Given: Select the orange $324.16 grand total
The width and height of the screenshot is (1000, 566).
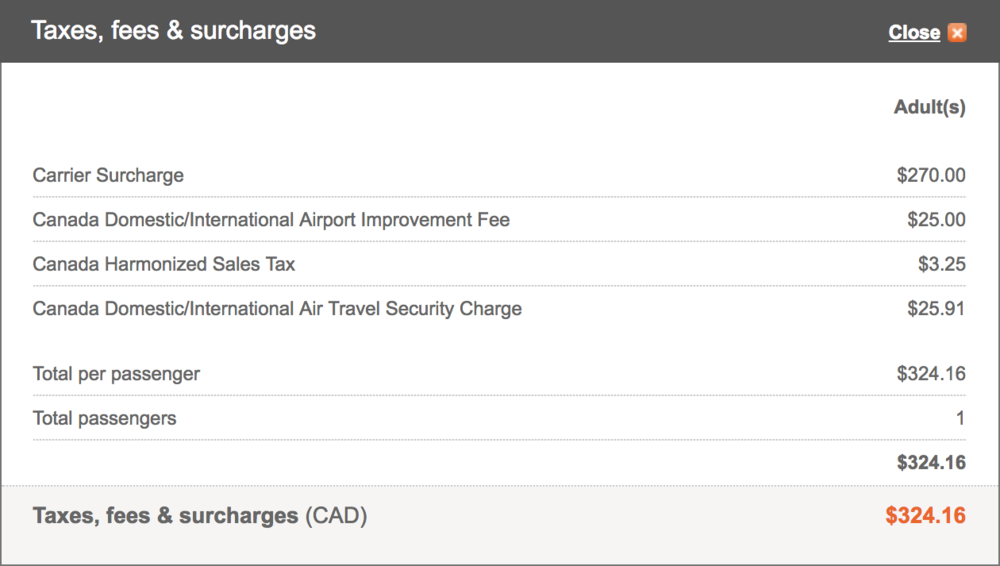Looking at the screenshot, I should tap(925, 516).
